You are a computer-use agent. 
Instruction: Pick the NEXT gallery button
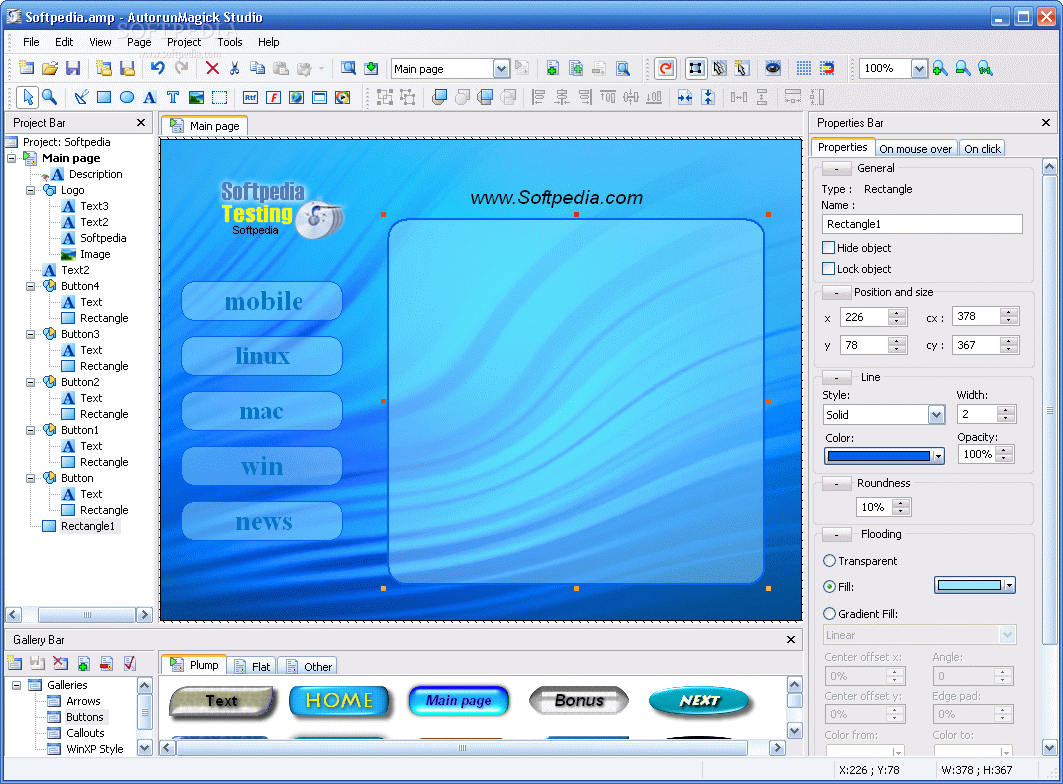(700, 701)
